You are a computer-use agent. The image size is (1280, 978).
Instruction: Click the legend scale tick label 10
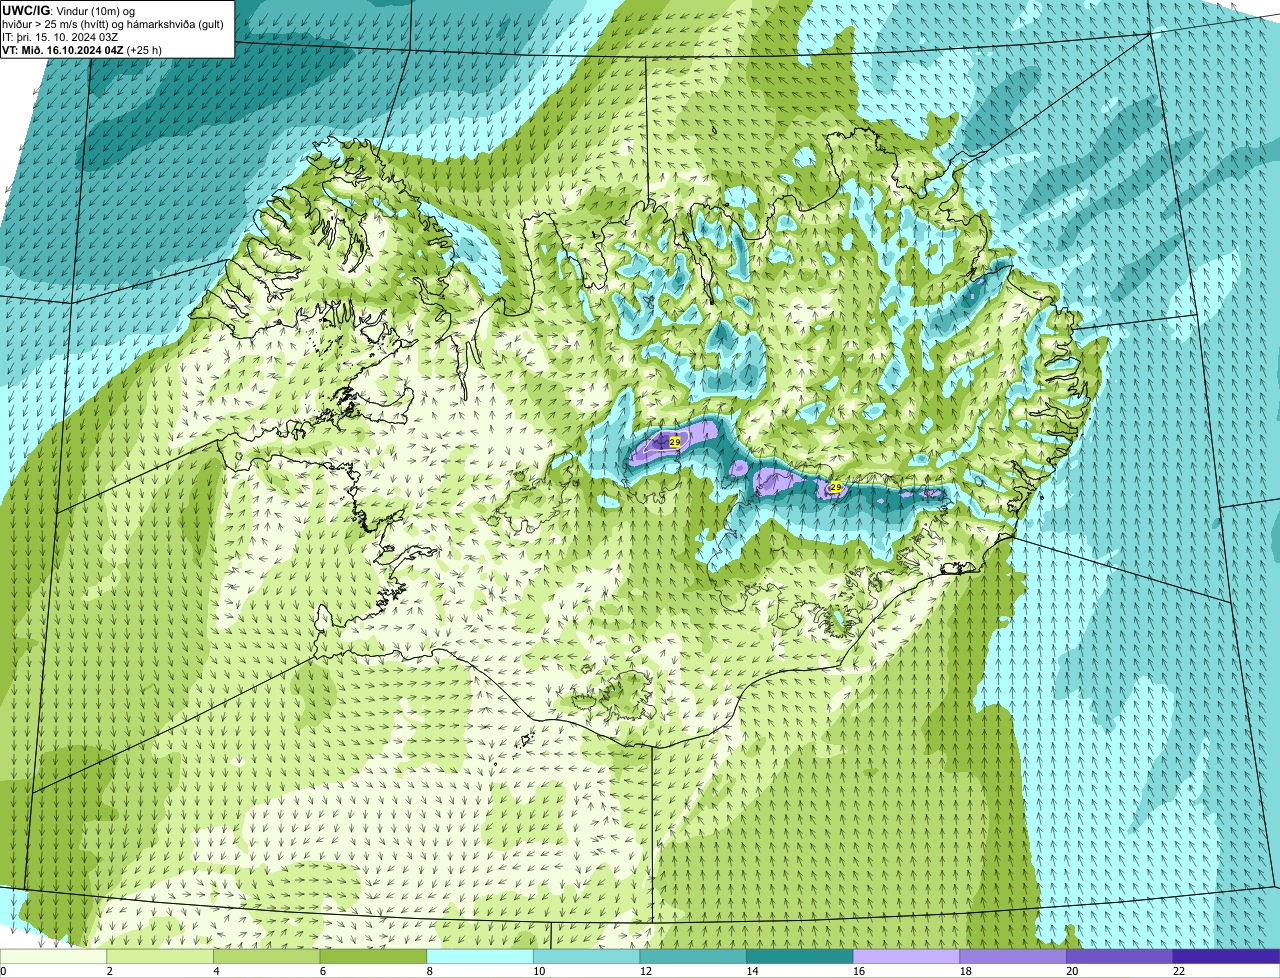(x=539, y=971)
